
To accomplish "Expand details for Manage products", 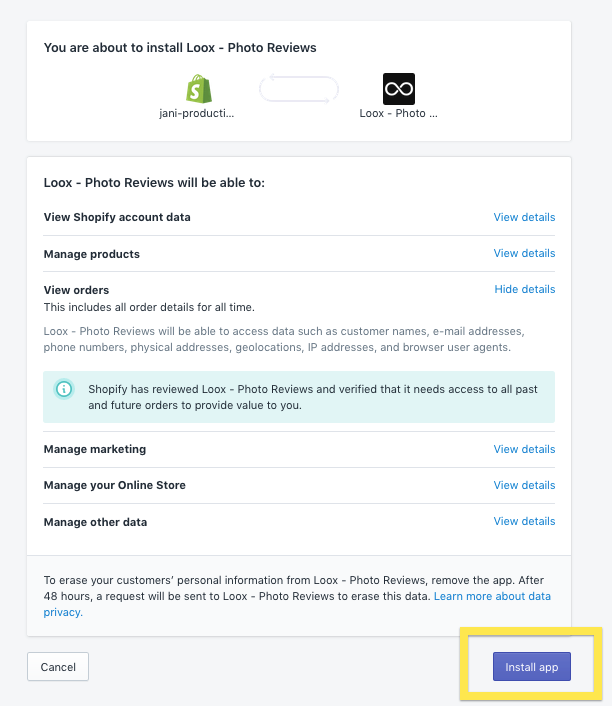I will (x=524, y=253).
